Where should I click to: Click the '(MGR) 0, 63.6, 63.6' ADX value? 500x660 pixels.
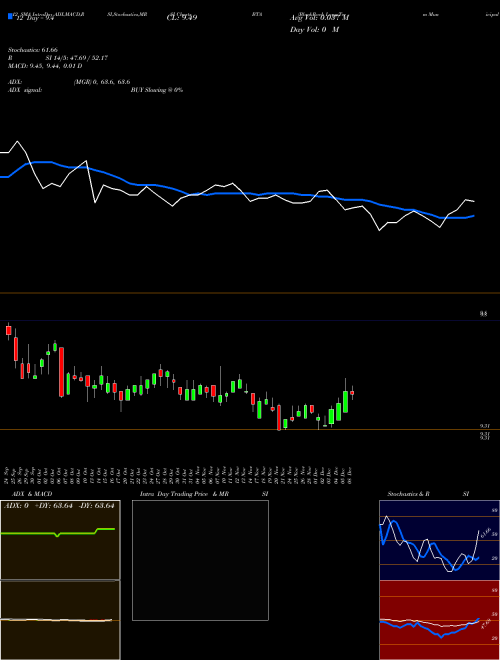(101, 82)
